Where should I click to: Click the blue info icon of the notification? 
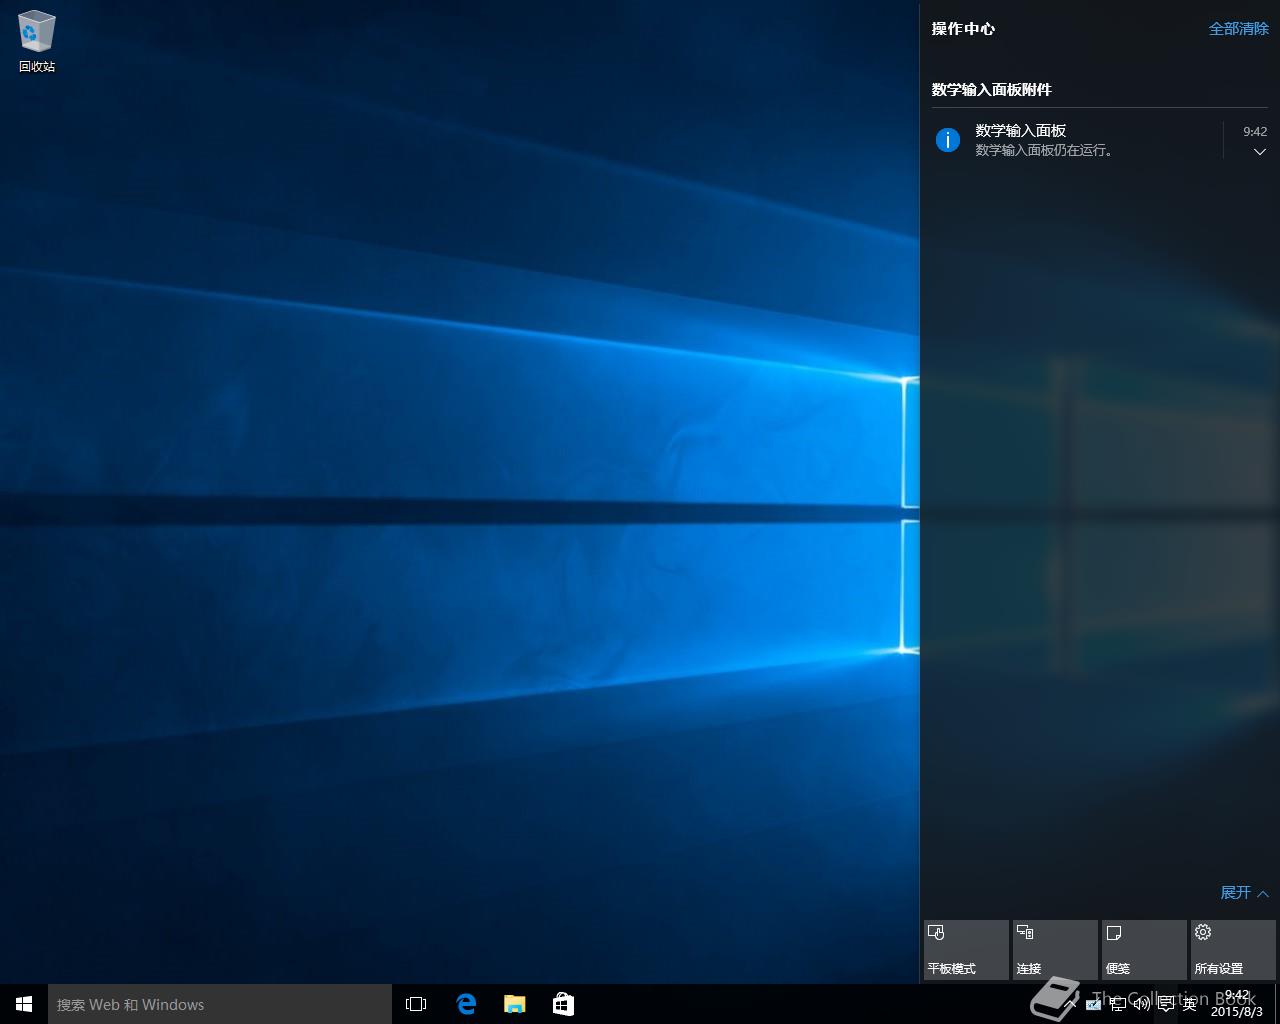coord(947,140)
